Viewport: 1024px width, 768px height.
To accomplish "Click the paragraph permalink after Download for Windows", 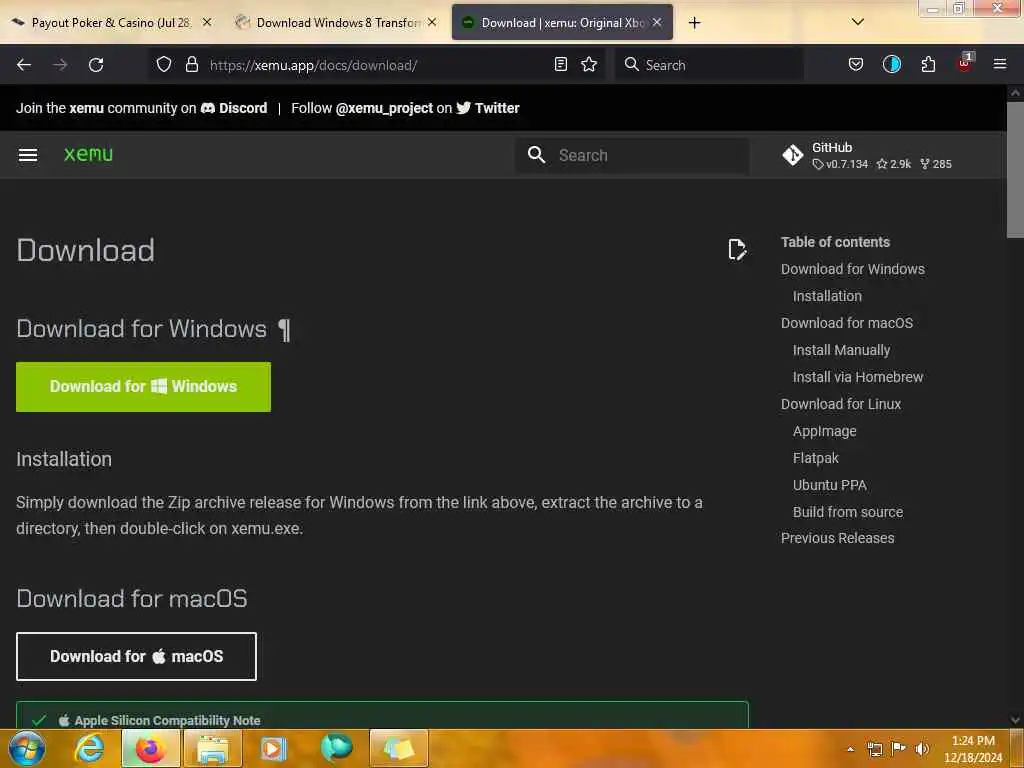I will click(284, 329).
